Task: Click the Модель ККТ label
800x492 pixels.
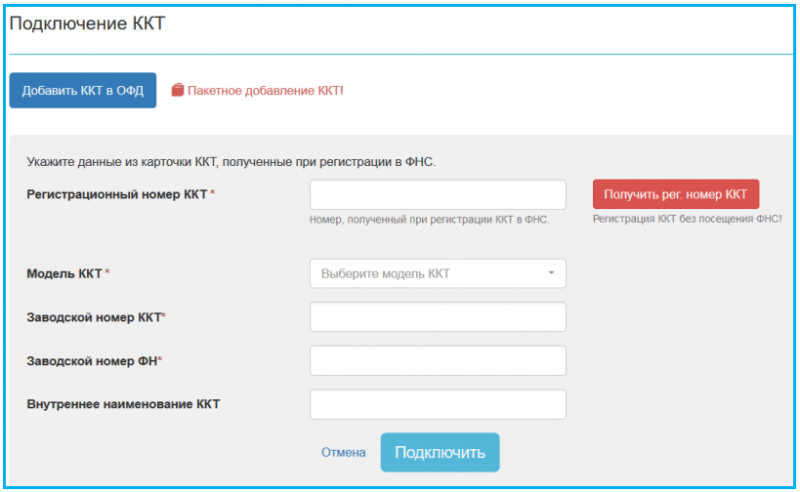Action: click(67, 273)
